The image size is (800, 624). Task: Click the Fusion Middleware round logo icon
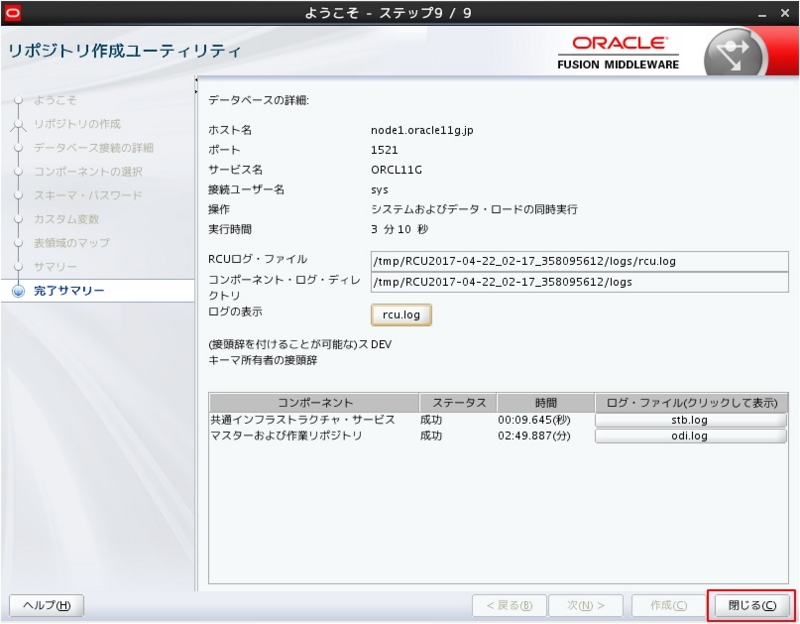(x=736, y=53)
